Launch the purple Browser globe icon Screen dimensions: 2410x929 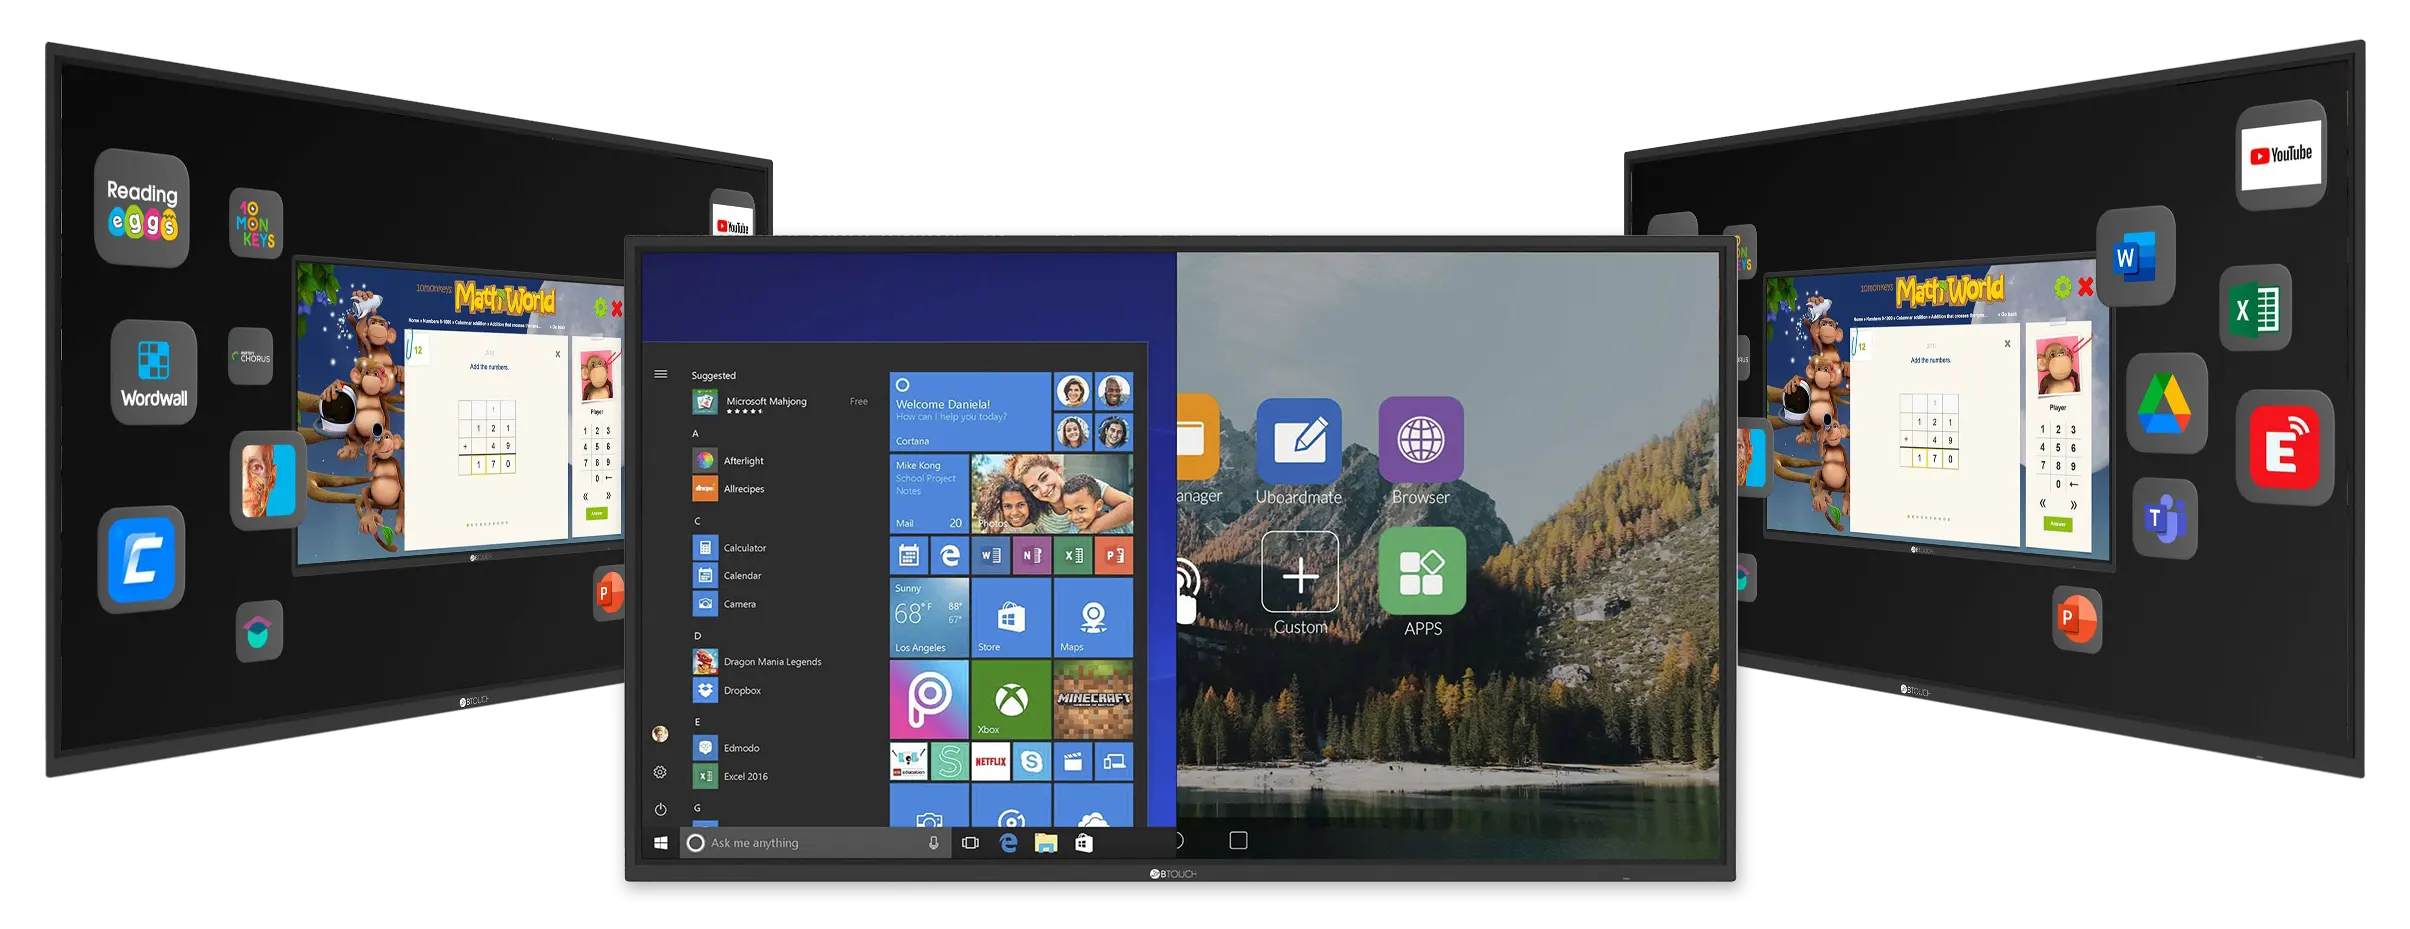coord(1420,439)
